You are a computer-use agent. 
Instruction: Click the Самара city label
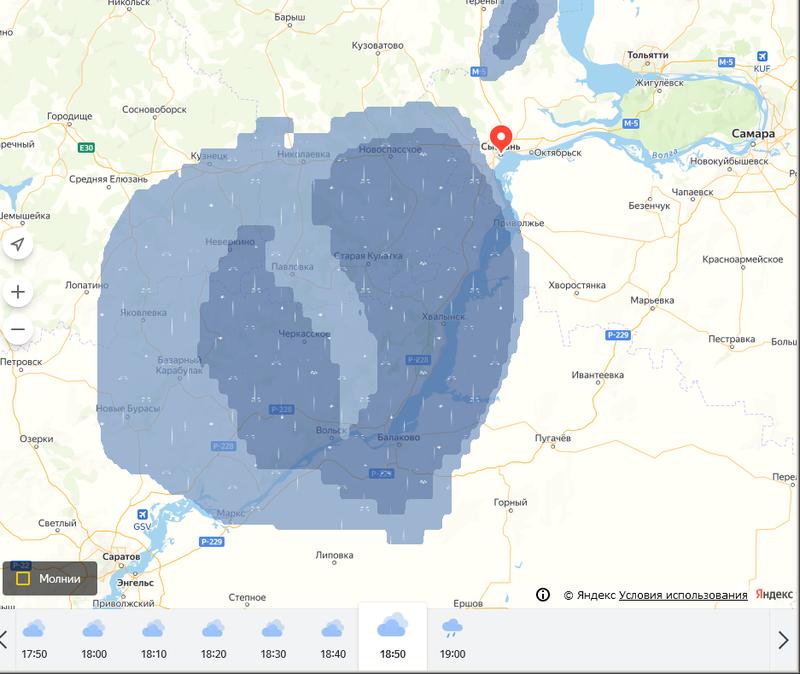752,134
